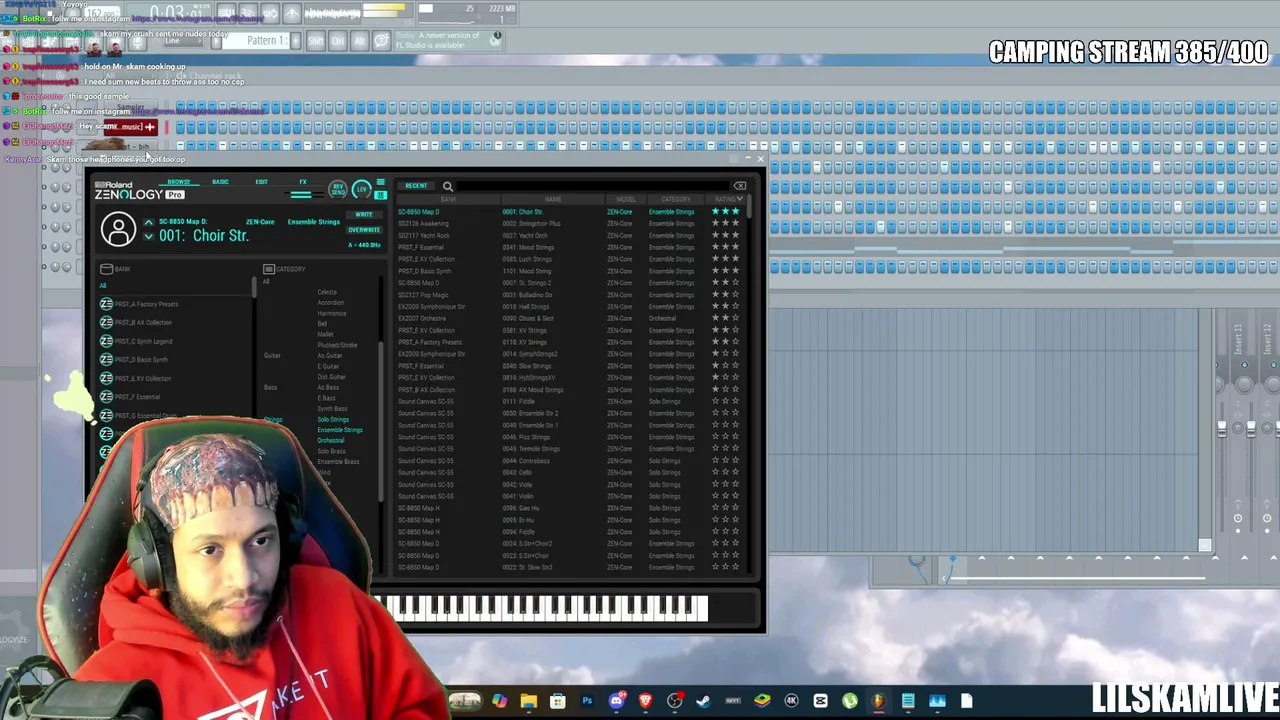The height and width of the screenshot is (720, 1280).
Task: Open CapCut from the taskbar
Action: (x=820, y=701)
